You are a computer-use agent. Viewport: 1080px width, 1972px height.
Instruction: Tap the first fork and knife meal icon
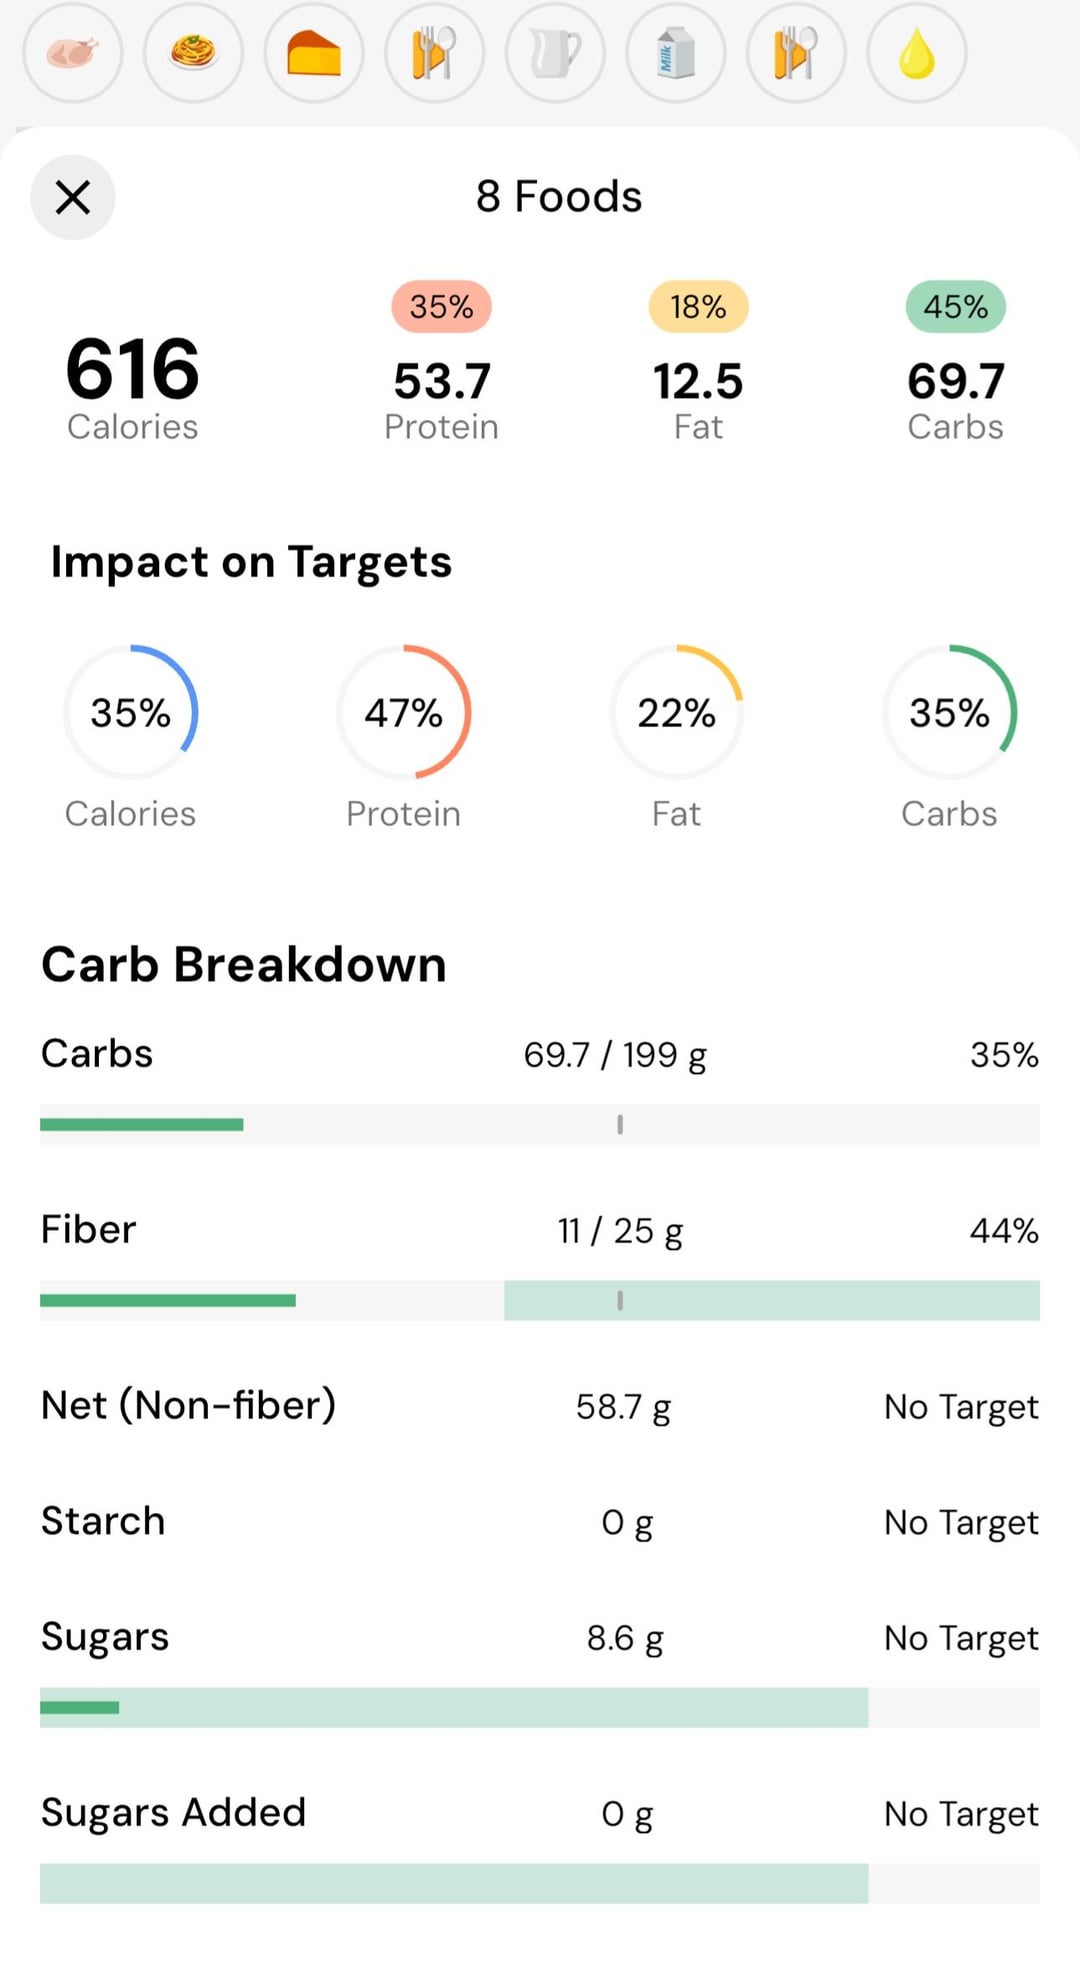(434, 52)
